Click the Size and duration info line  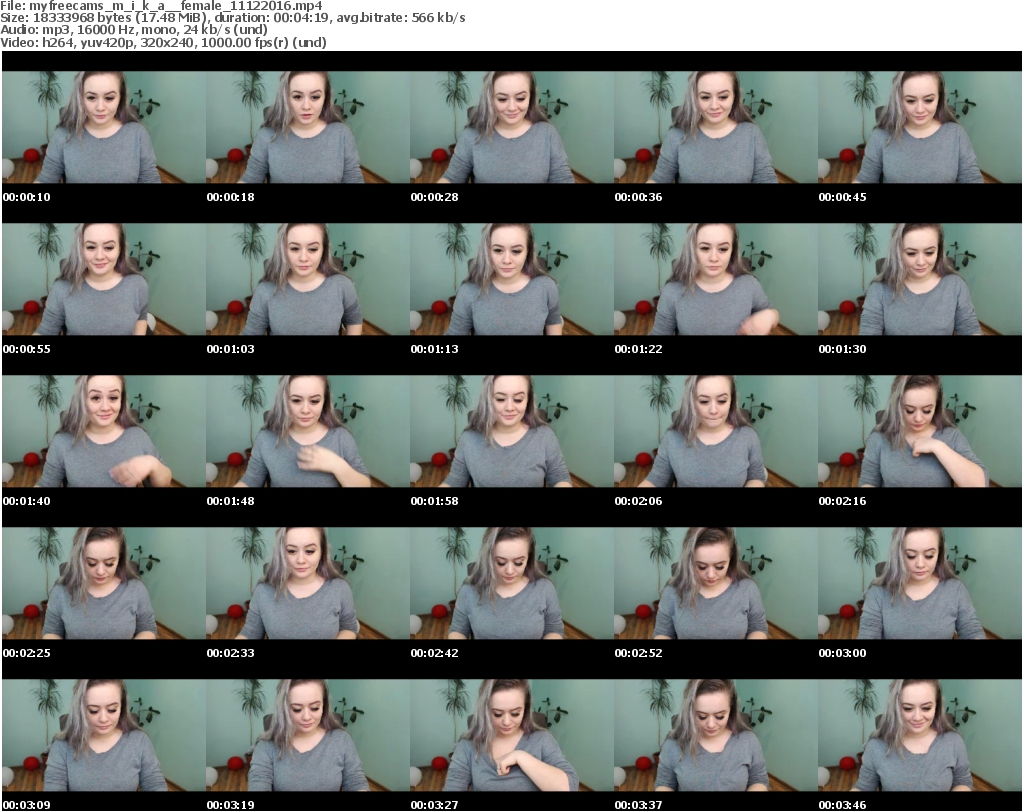[232, 18]
